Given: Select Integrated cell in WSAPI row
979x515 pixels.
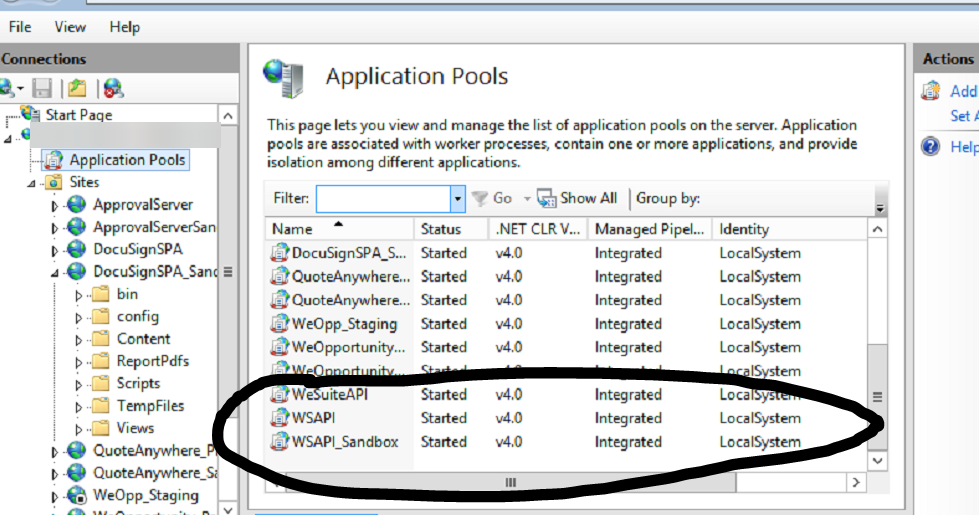Looking at the screenshot, I should [628, 418].
